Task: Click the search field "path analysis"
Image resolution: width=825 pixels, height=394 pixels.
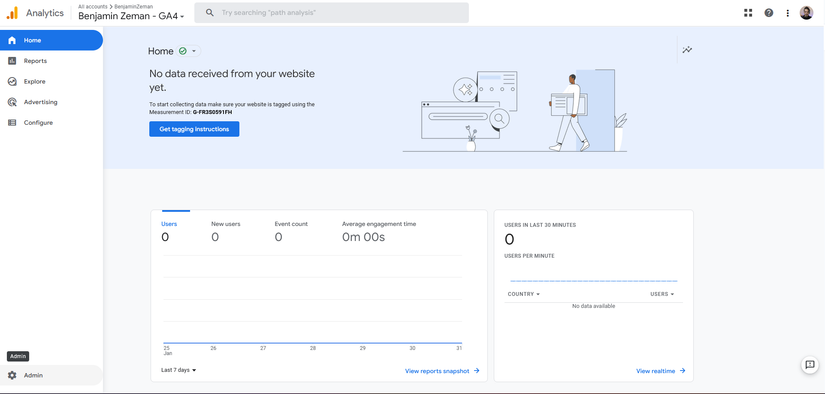Action: (331, 13)
